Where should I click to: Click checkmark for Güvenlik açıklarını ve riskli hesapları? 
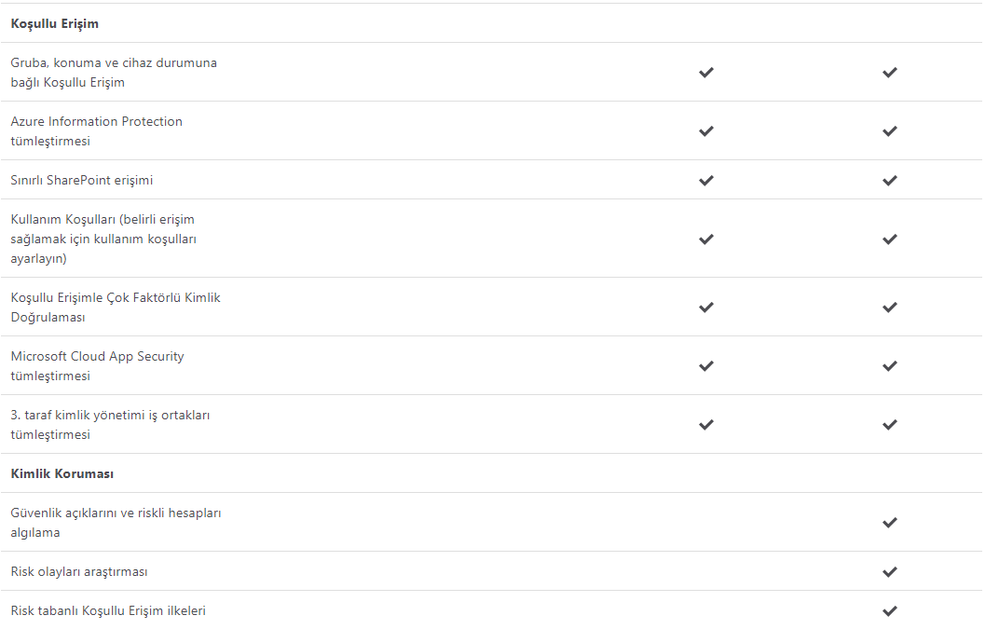890,522
